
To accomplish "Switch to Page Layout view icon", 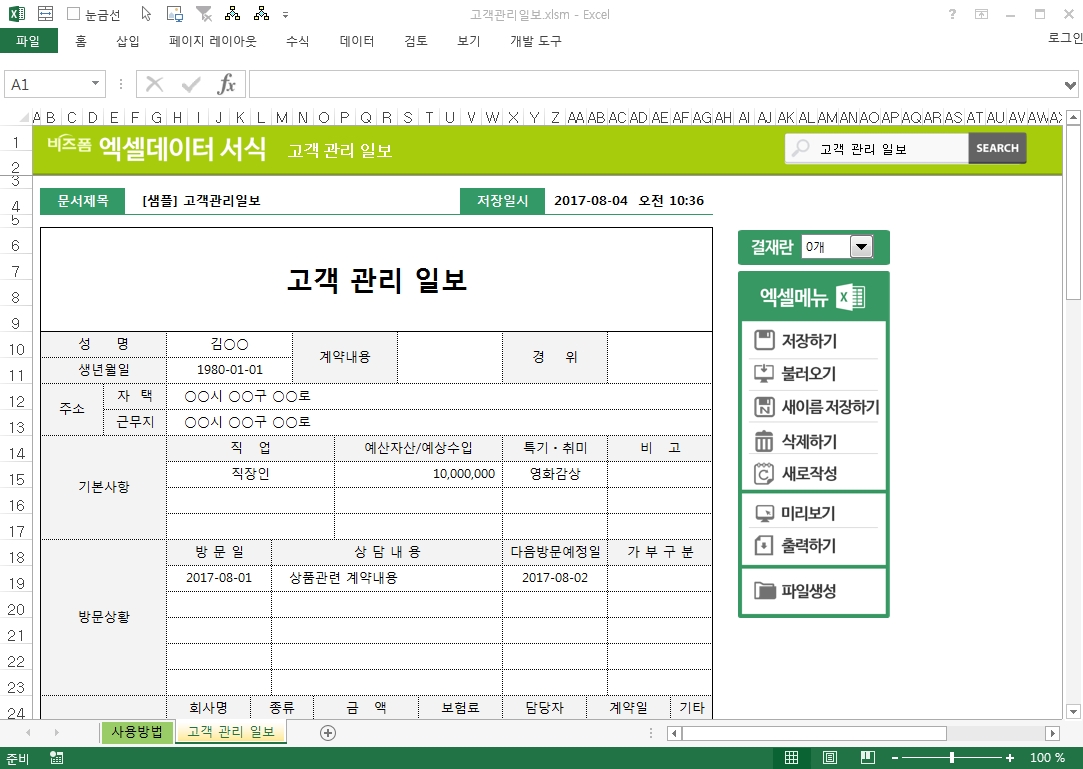I will pyautogui.click(x=830, y=758).
